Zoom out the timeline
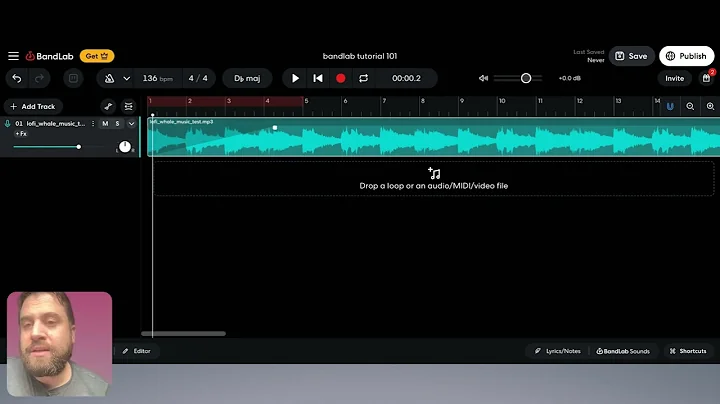This screenshot has width=720, height=404. tap(690, 107)
